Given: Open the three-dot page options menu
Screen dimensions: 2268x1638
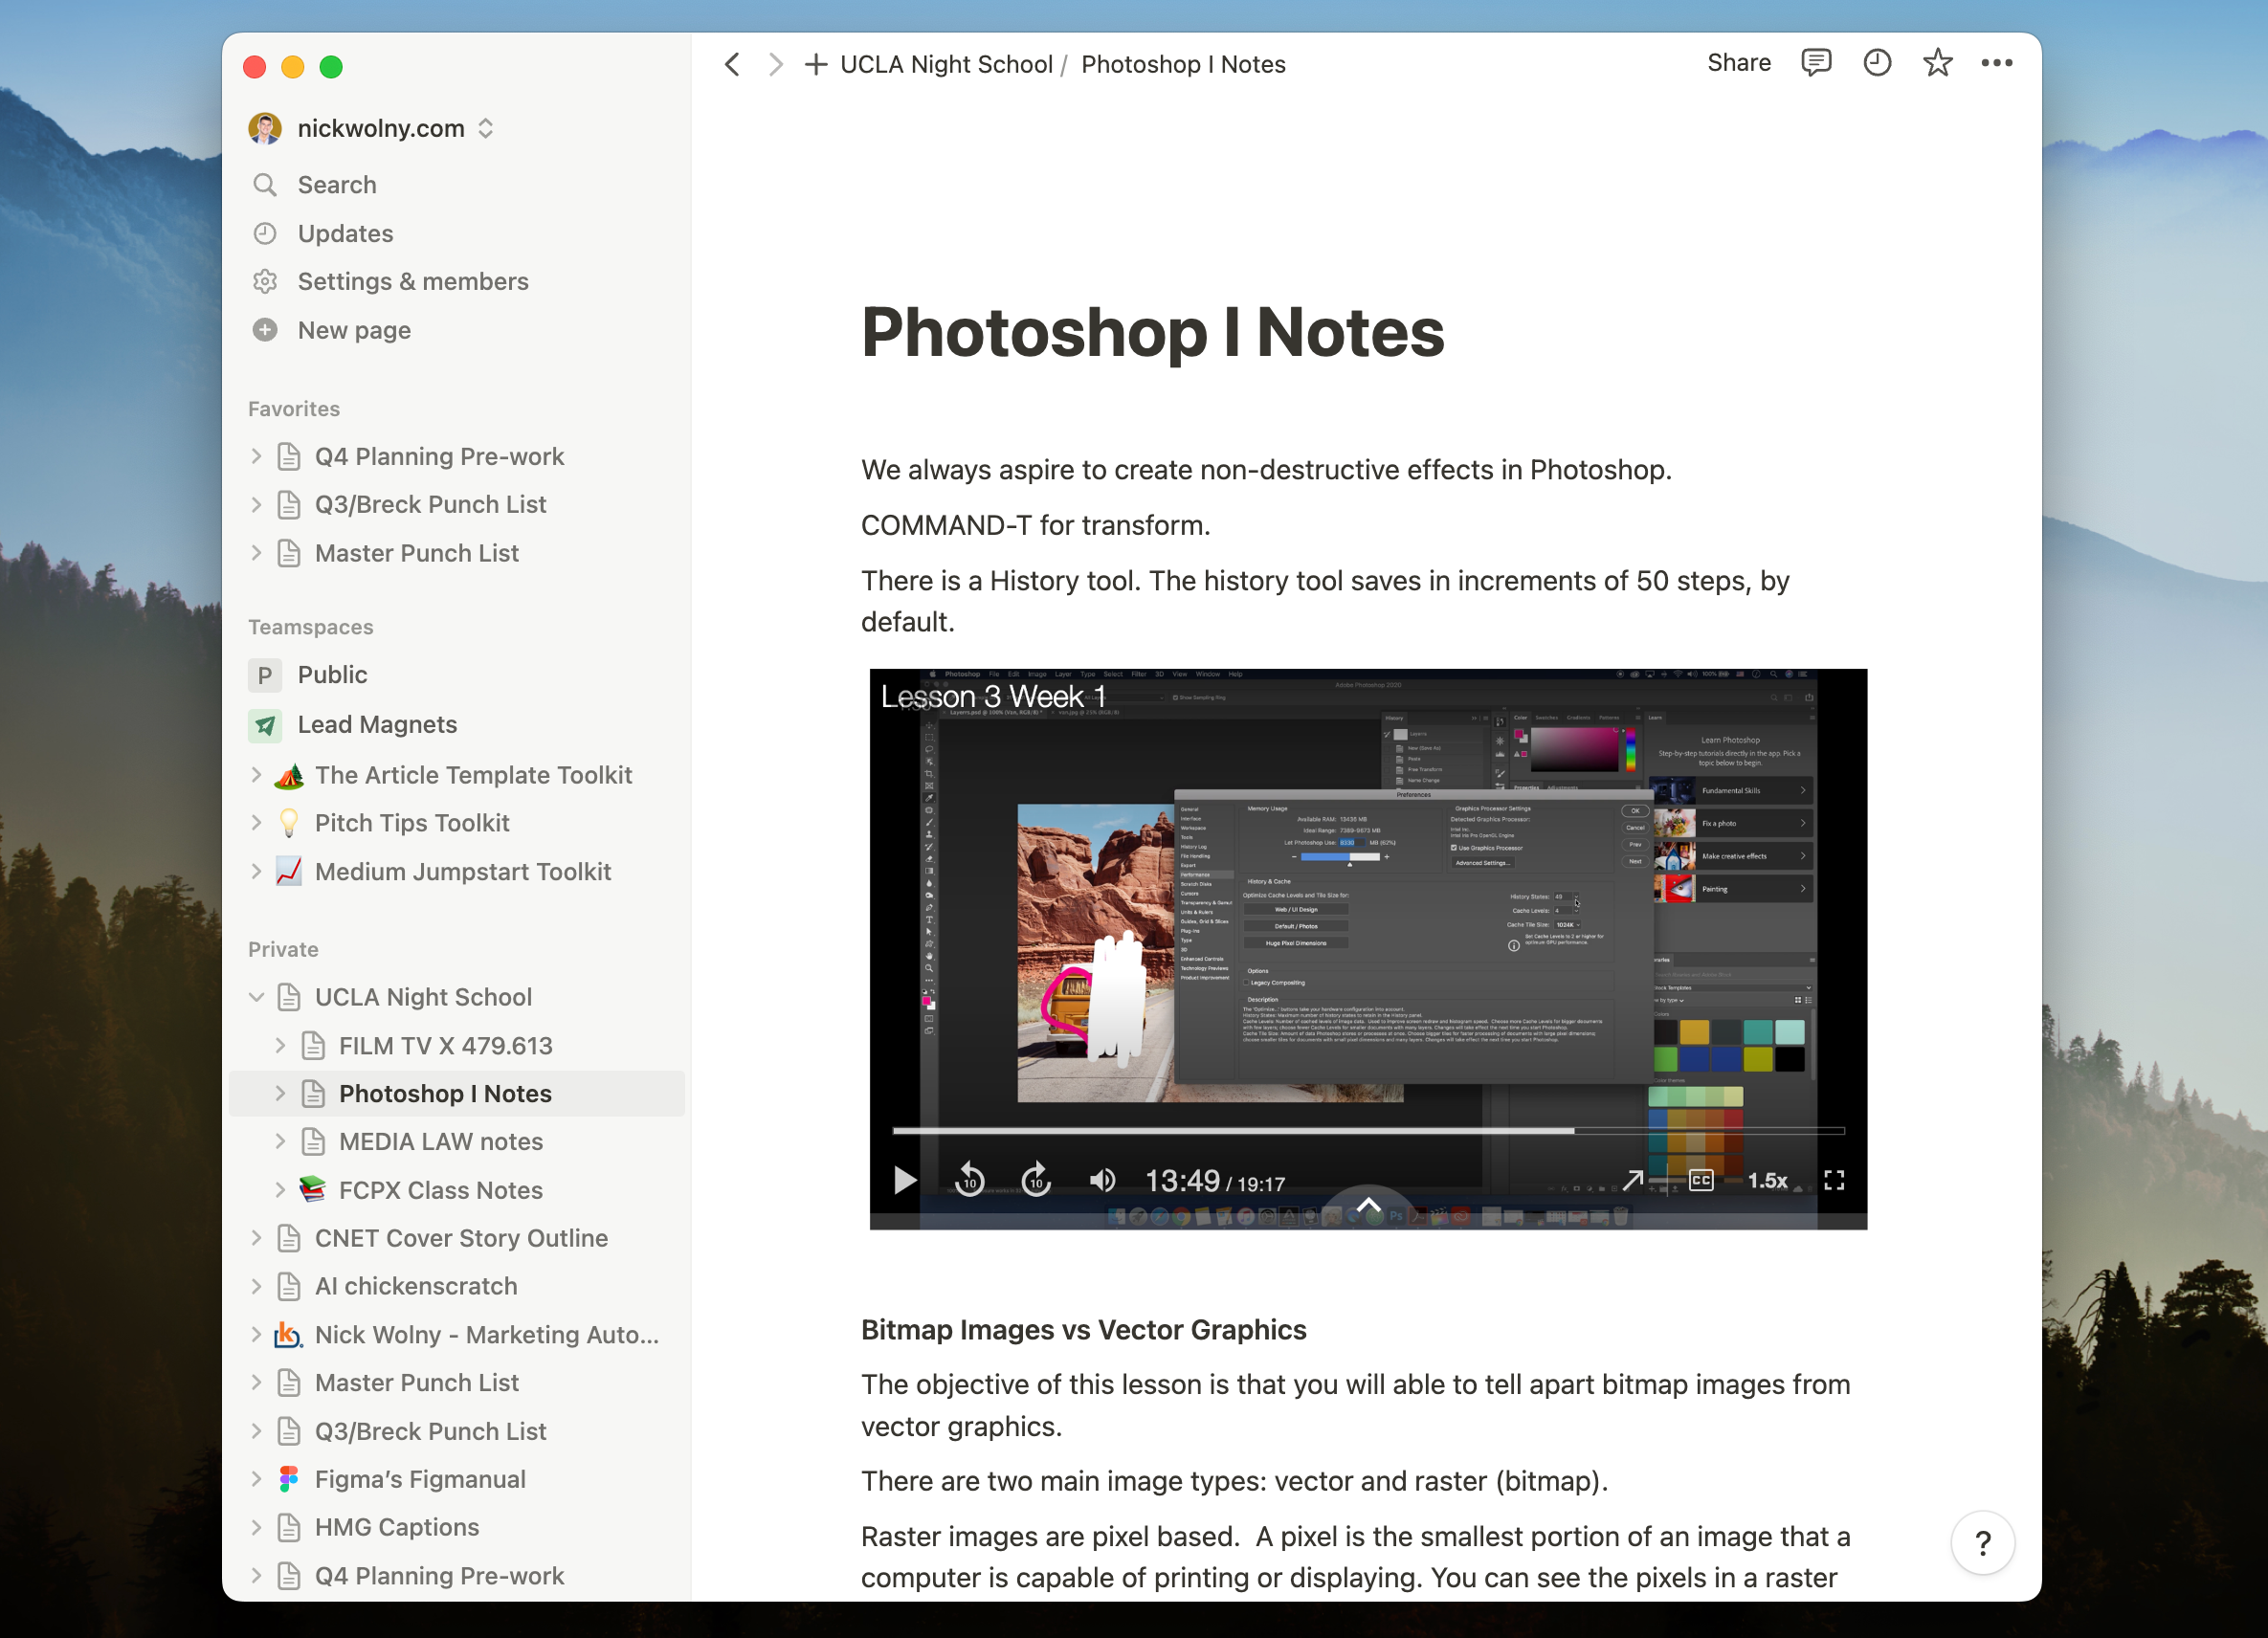Looking at the screenshot, I should tap(1996, 63).
